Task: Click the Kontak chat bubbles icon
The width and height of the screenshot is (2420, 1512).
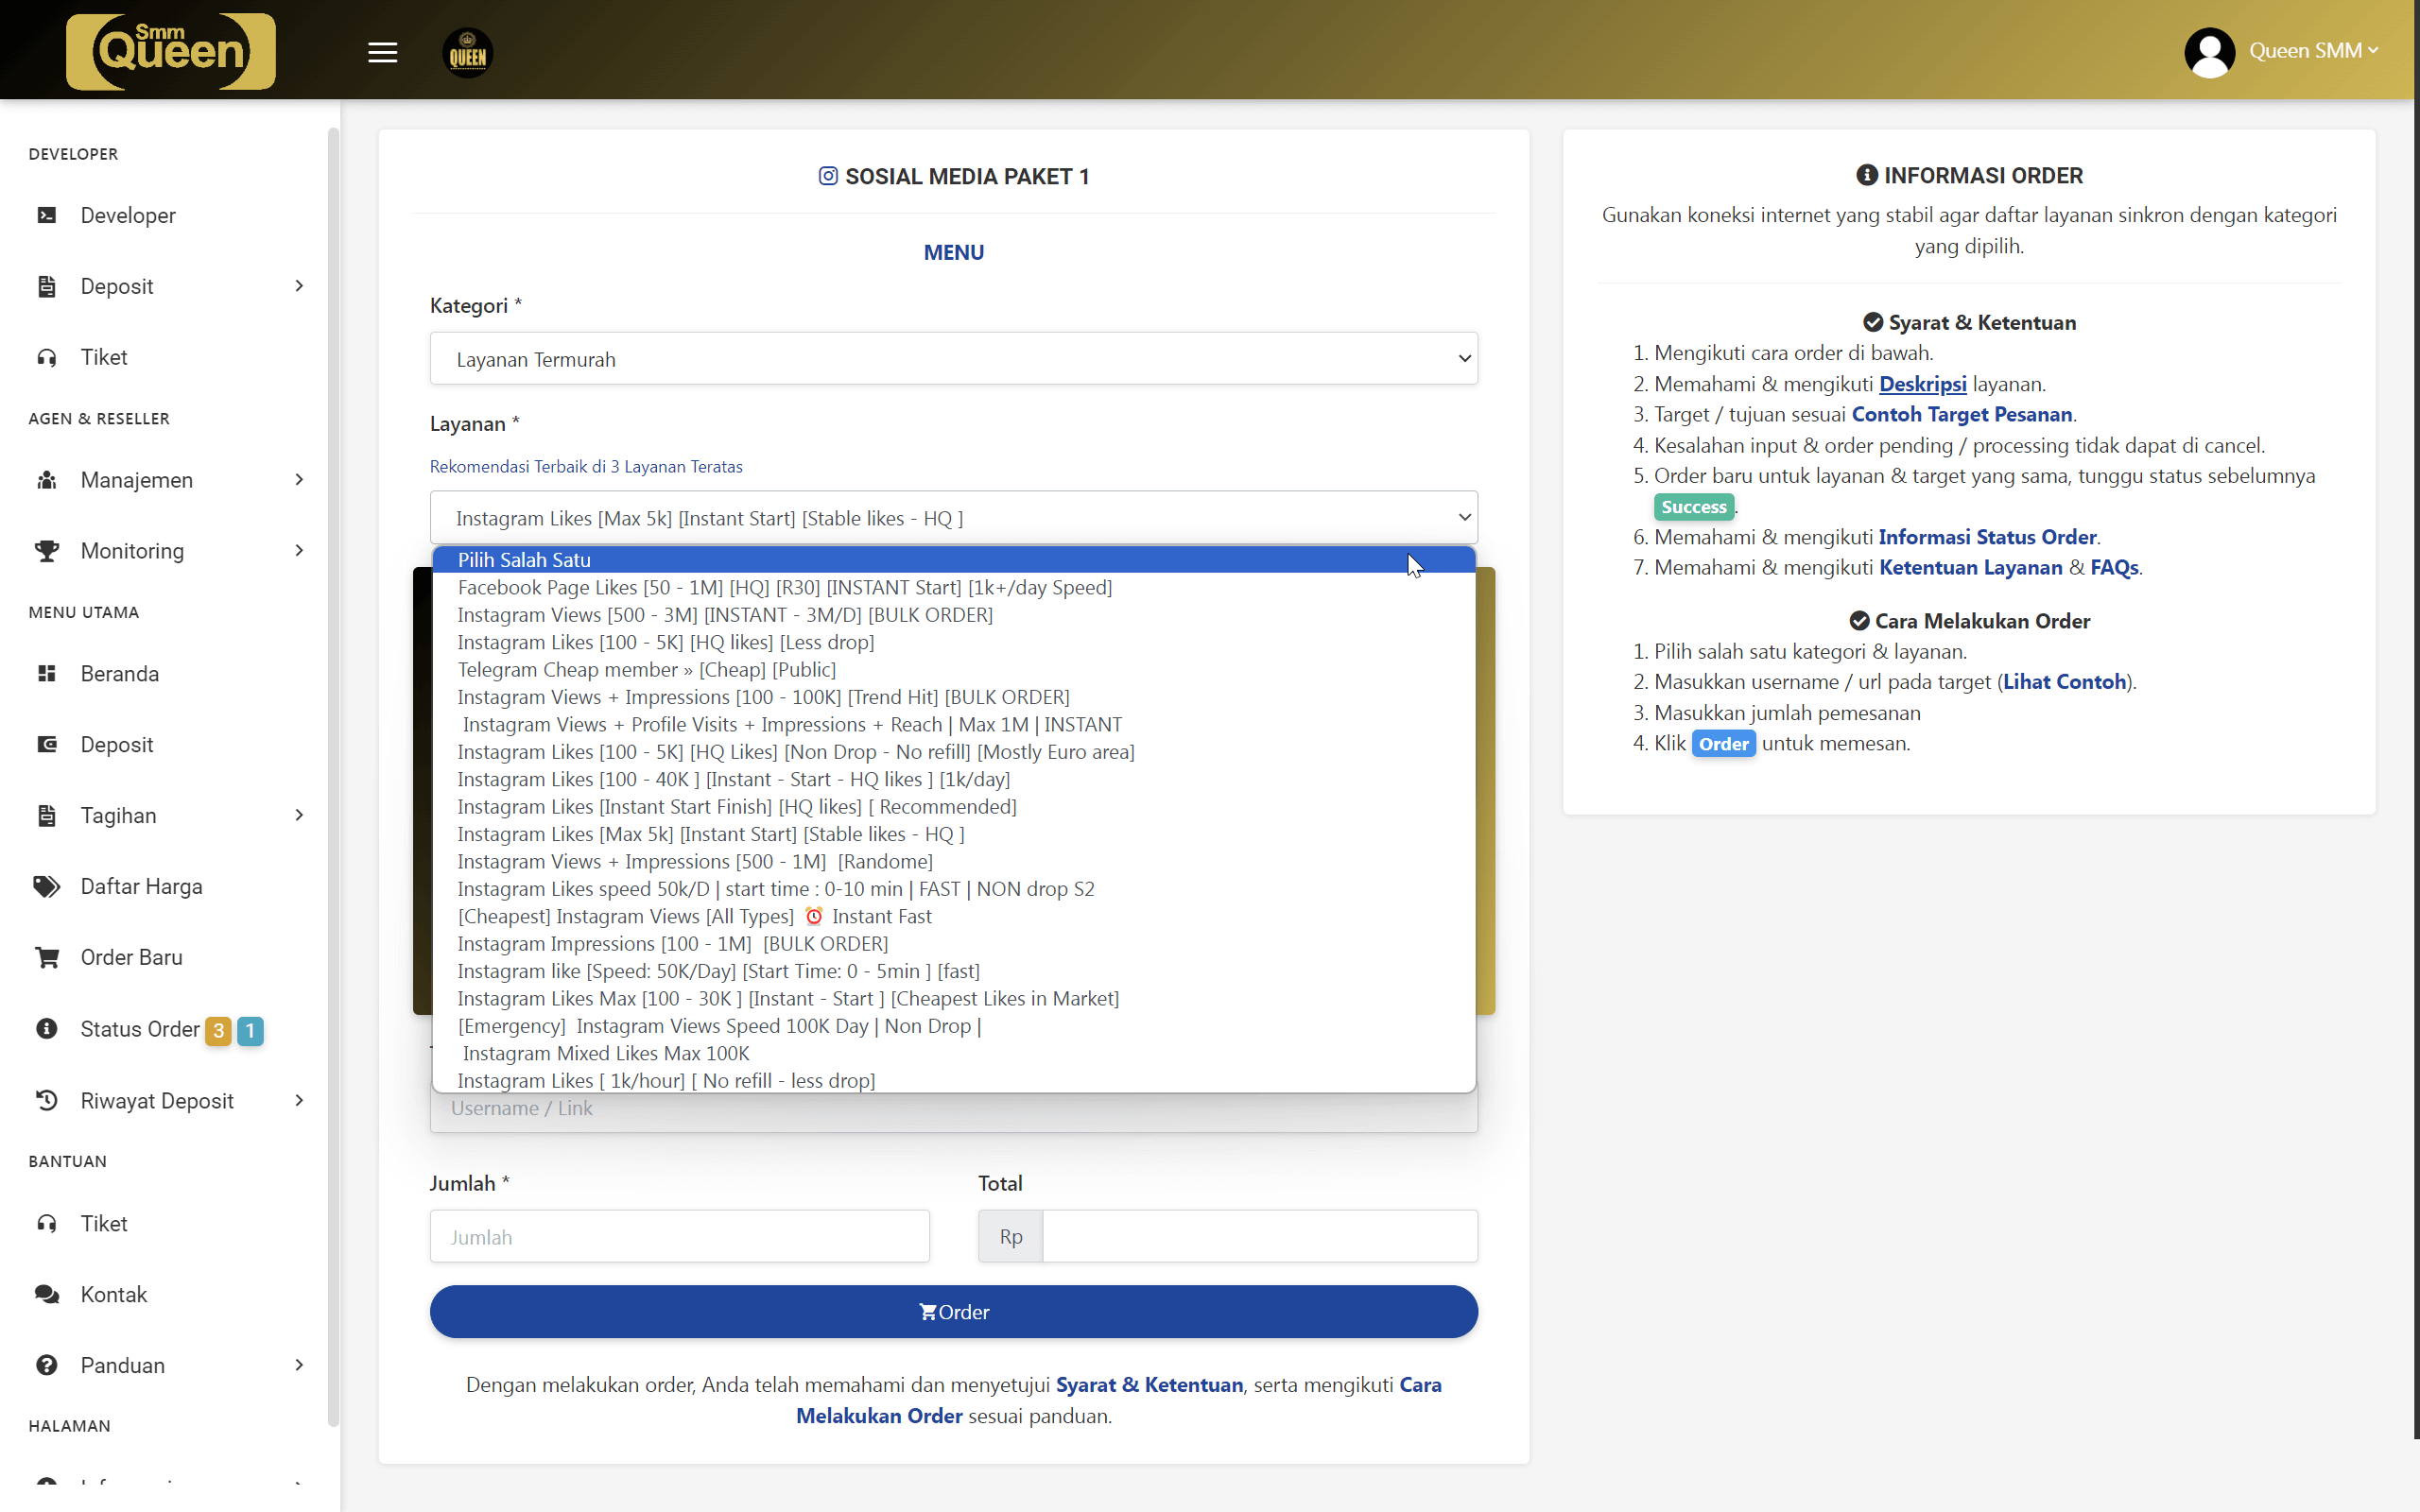Action: pyautogui.click(x=46, y=1295)
